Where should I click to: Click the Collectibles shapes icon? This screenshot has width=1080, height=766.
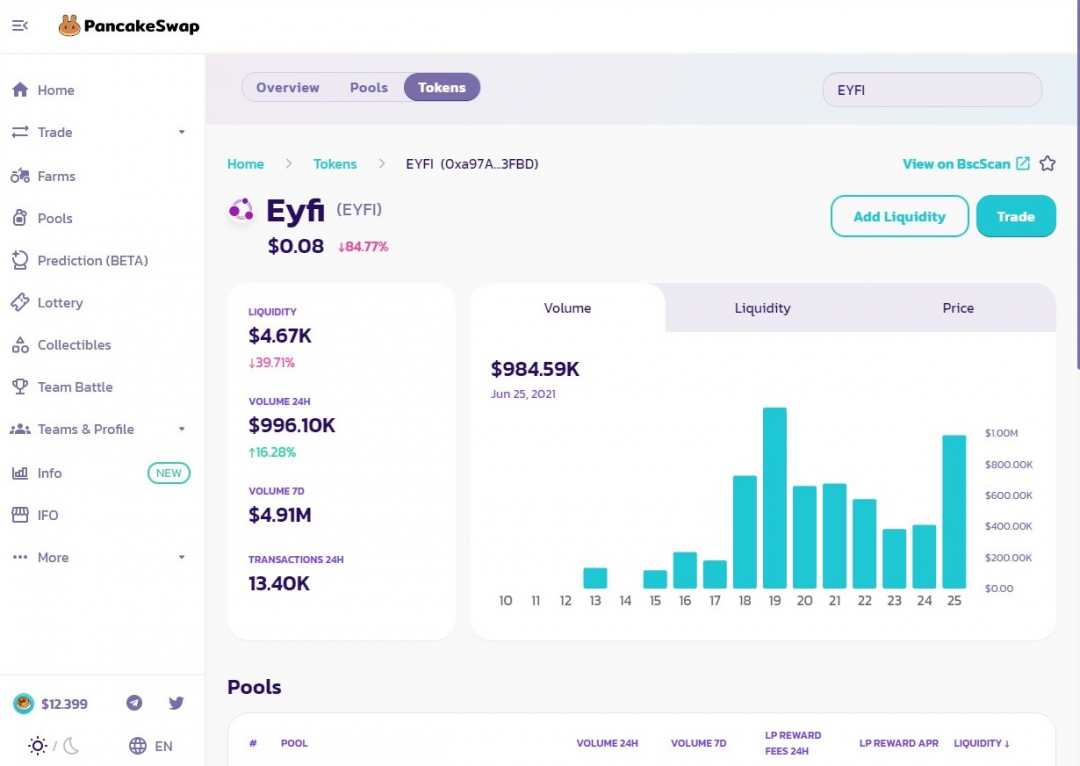(20, 345)
